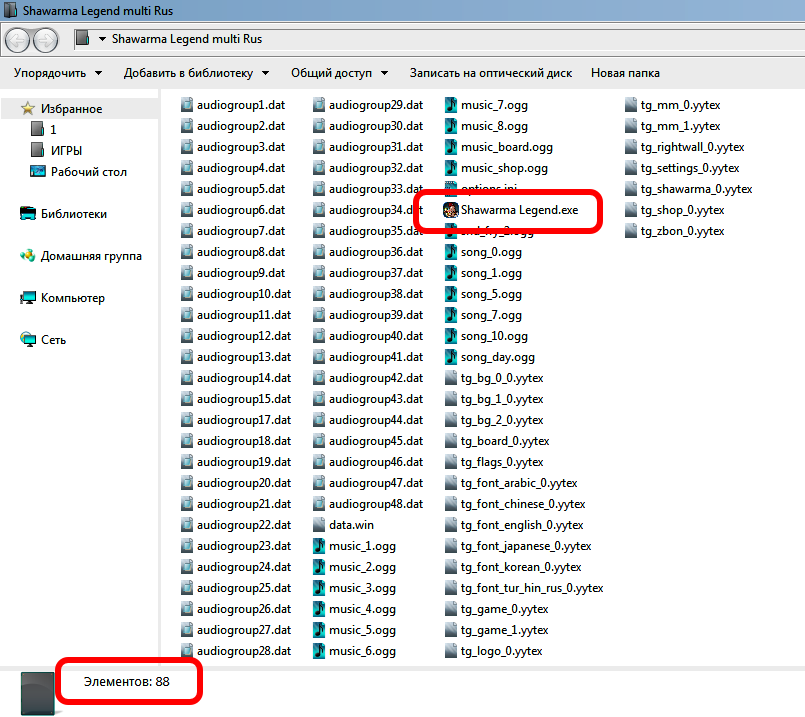Select the song_day.ogg file
805x717 pixels.
tap(497, 357)
